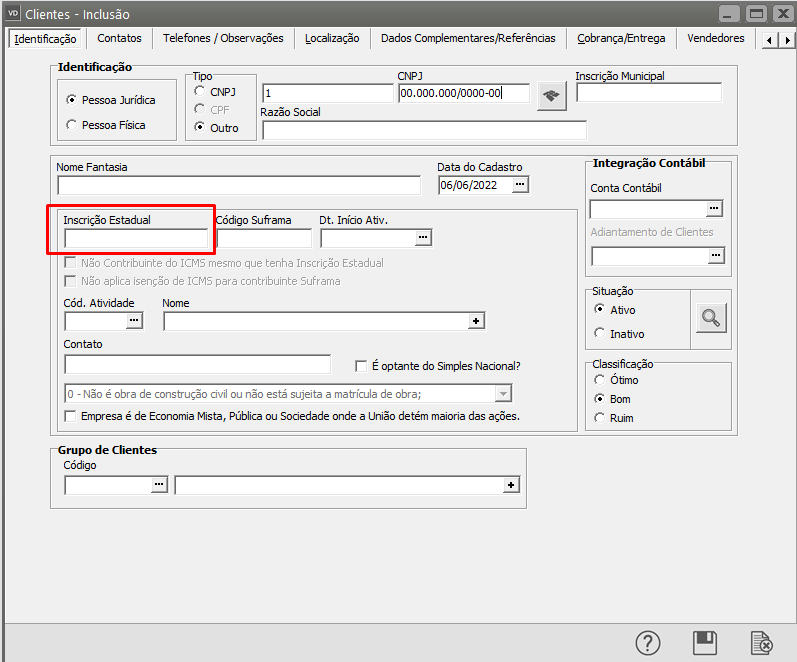
Task: Open the Cobrança/Entrega tab
Action: pyautogui.click(x=620, y=38)
